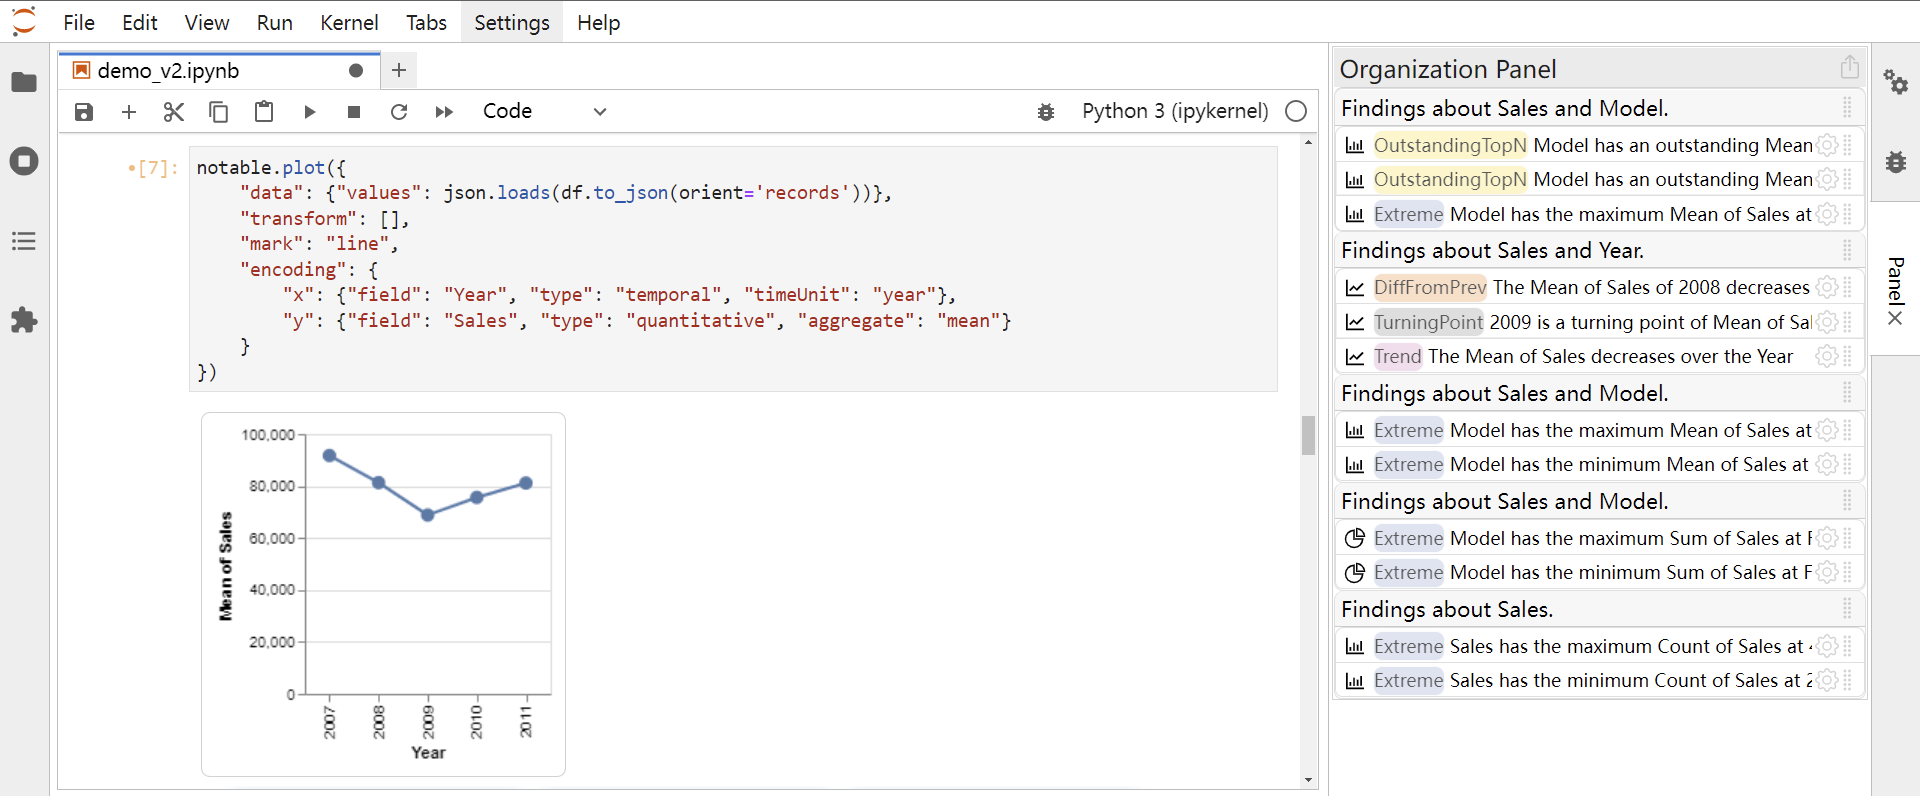Open table of contents sidebar icon
The width and height of the screenshot is (1920, 796).
24,241
